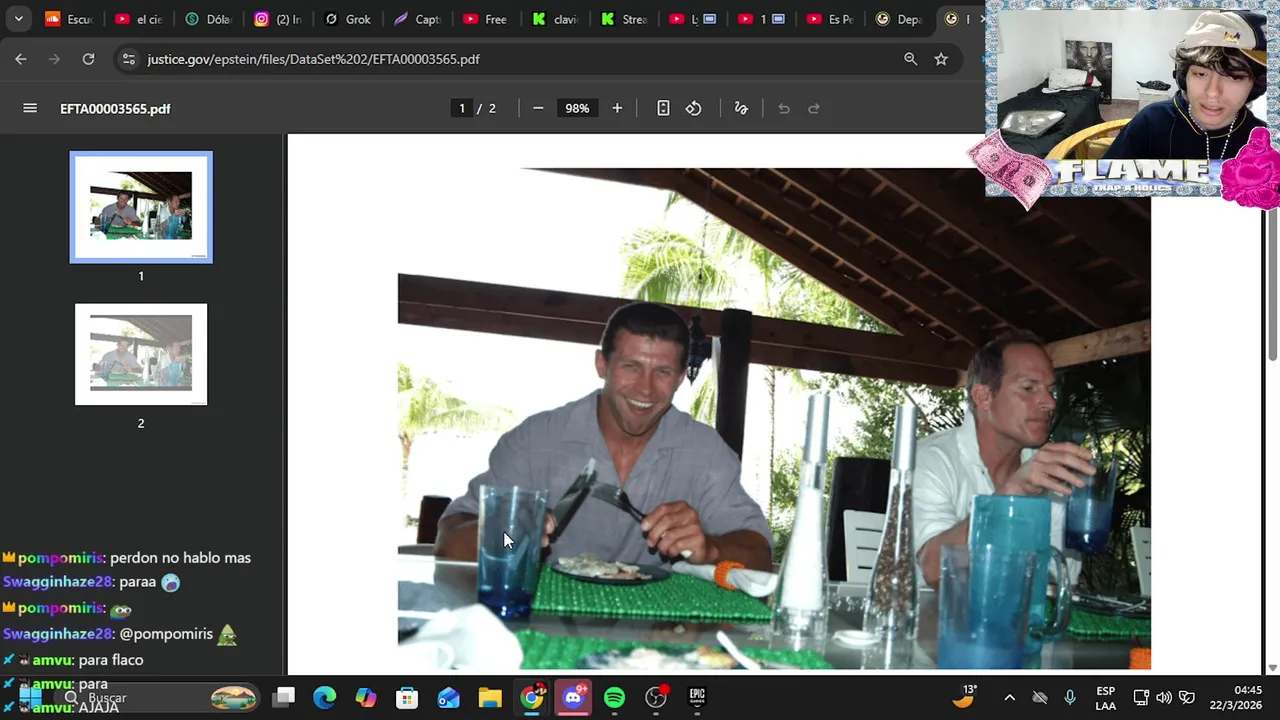Select the PDF draw annotation tool
The height and width of the screenshot is (720, 1280).
pos(741,108)
